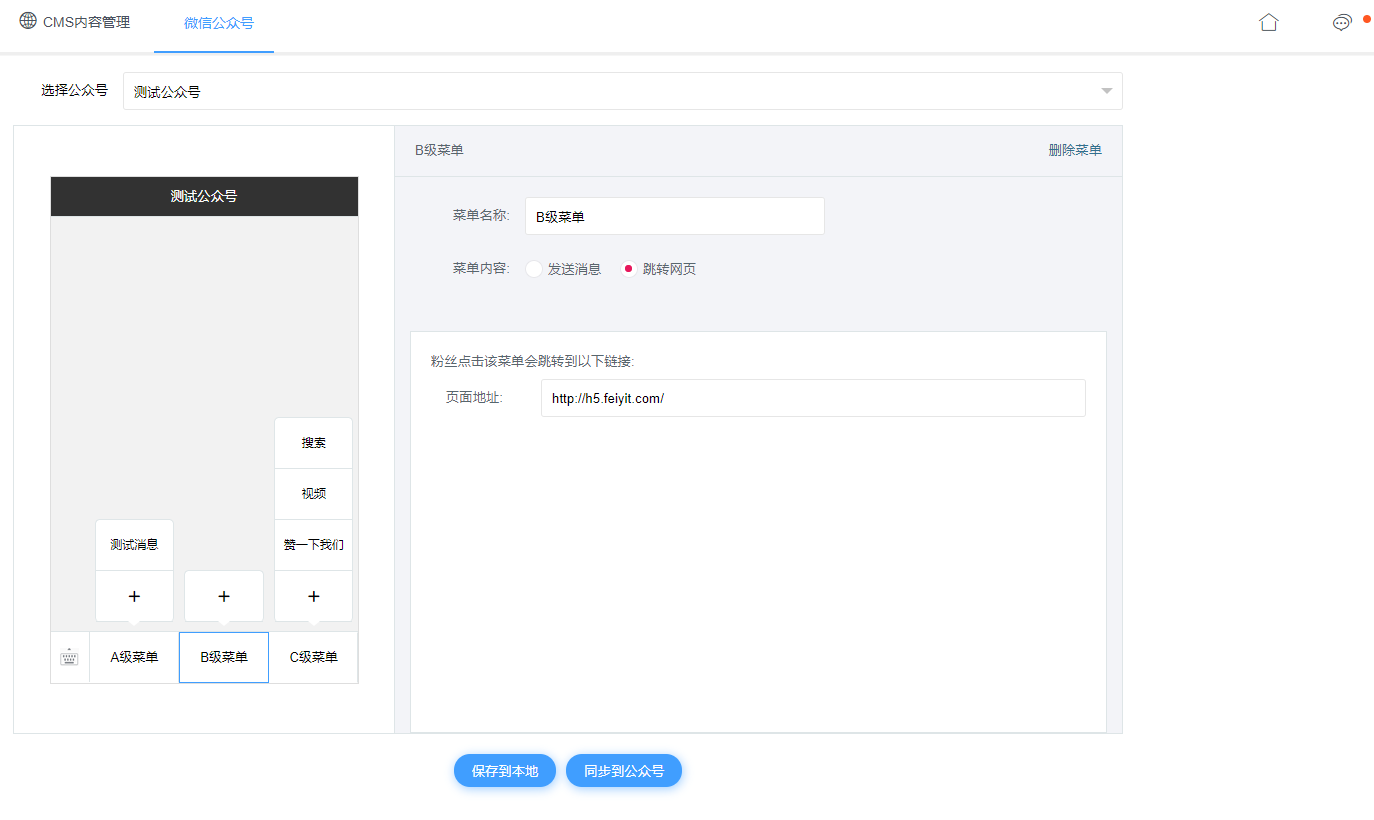Add a submenu under C级菜单
1374x820 pixels.
point(314,596)
